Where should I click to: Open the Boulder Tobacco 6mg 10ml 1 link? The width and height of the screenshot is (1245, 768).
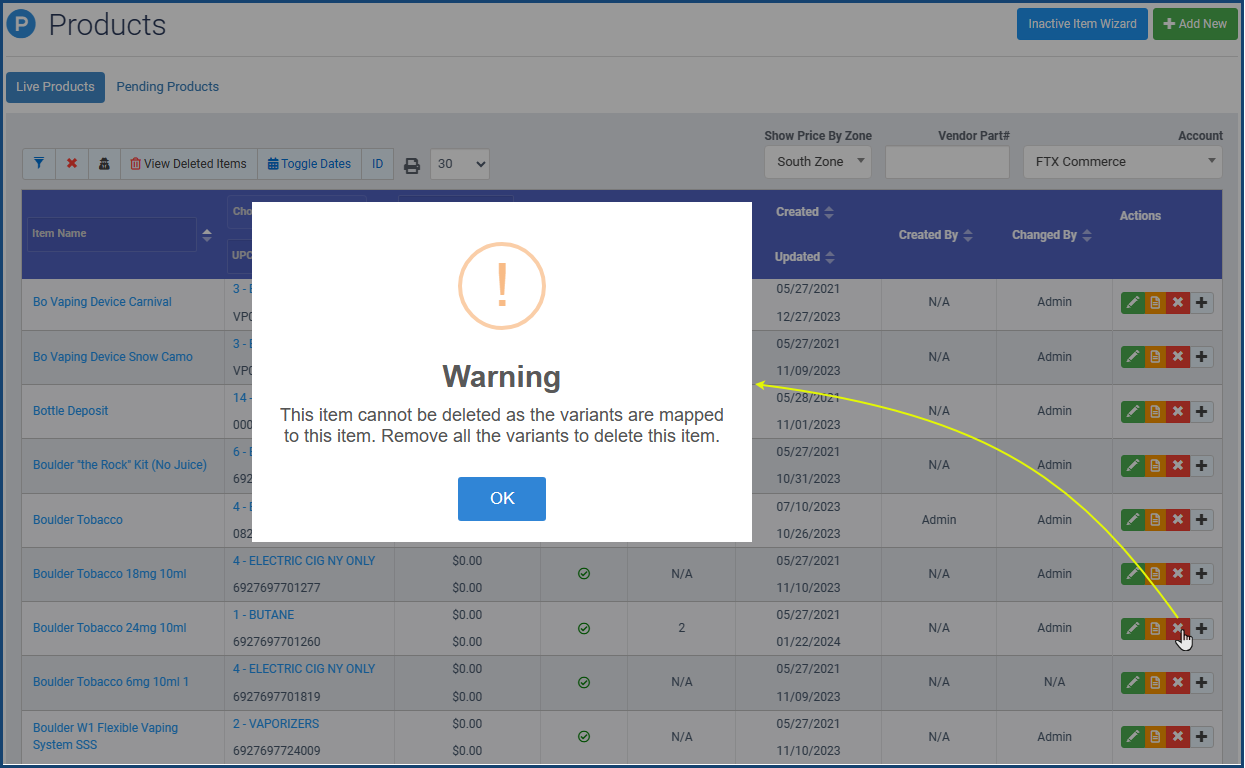click(x=111, y=682)
